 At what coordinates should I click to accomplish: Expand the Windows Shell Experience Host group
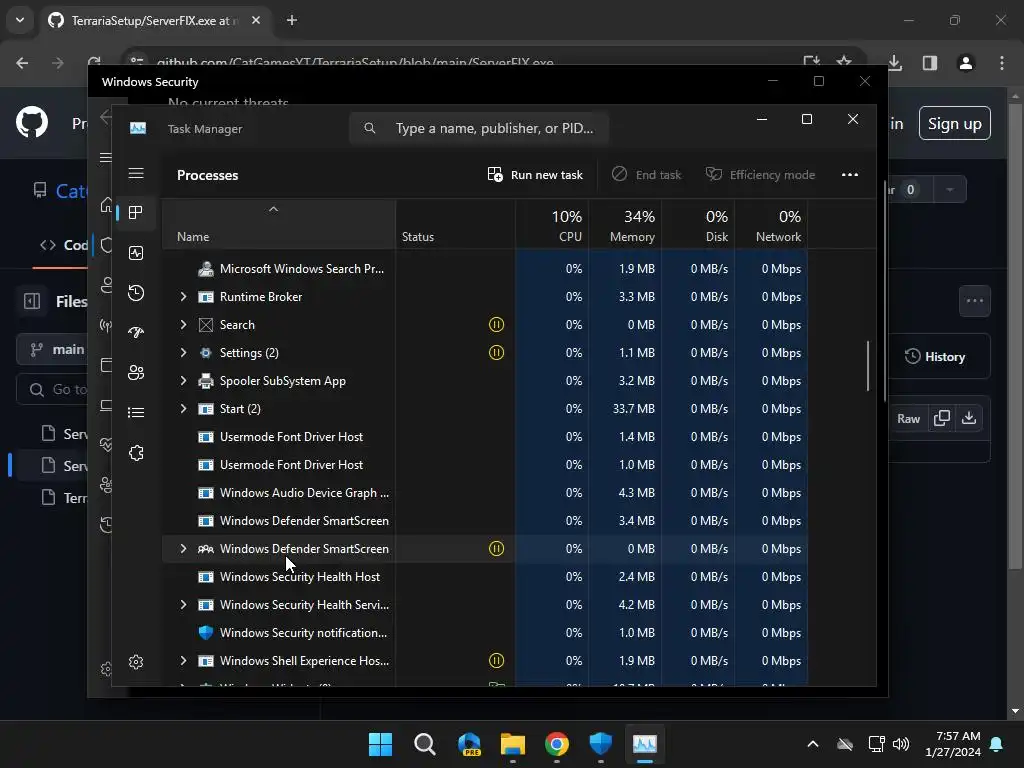(184, 661)
